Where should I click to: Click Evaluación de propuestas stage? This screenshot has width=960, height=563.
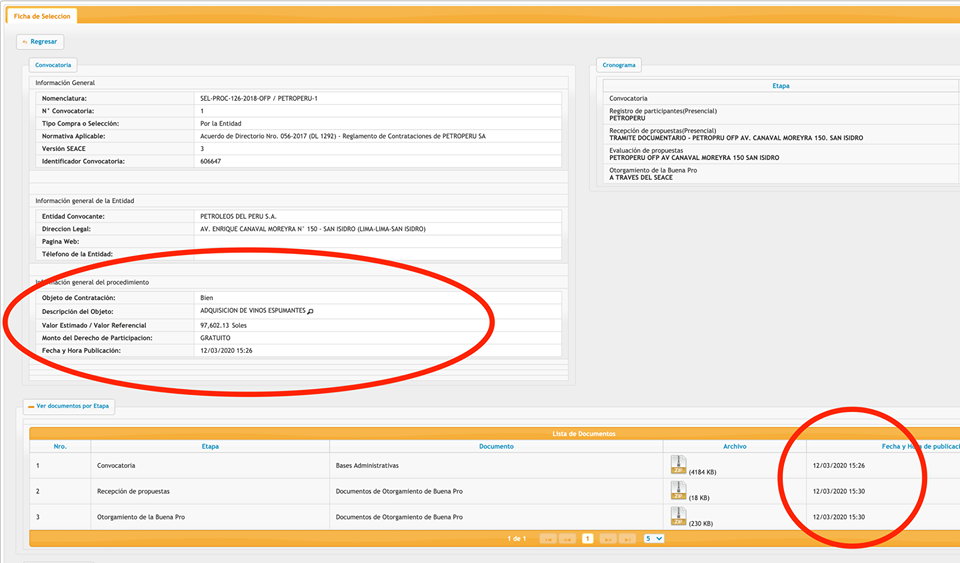646,150
